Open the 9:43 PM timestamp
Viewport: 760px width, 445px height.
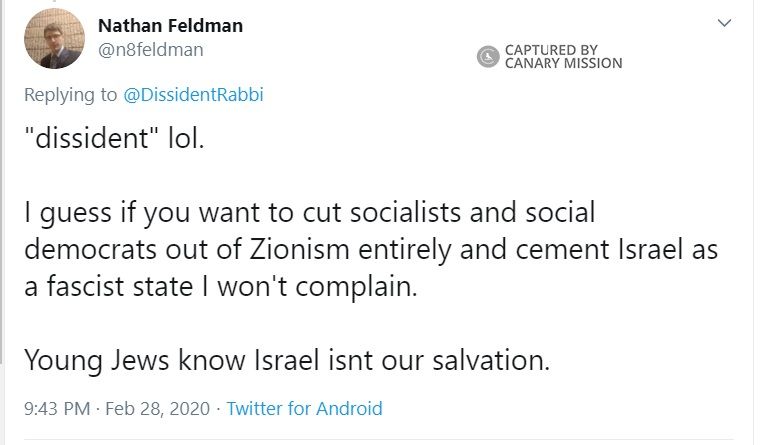coord(56,408)
